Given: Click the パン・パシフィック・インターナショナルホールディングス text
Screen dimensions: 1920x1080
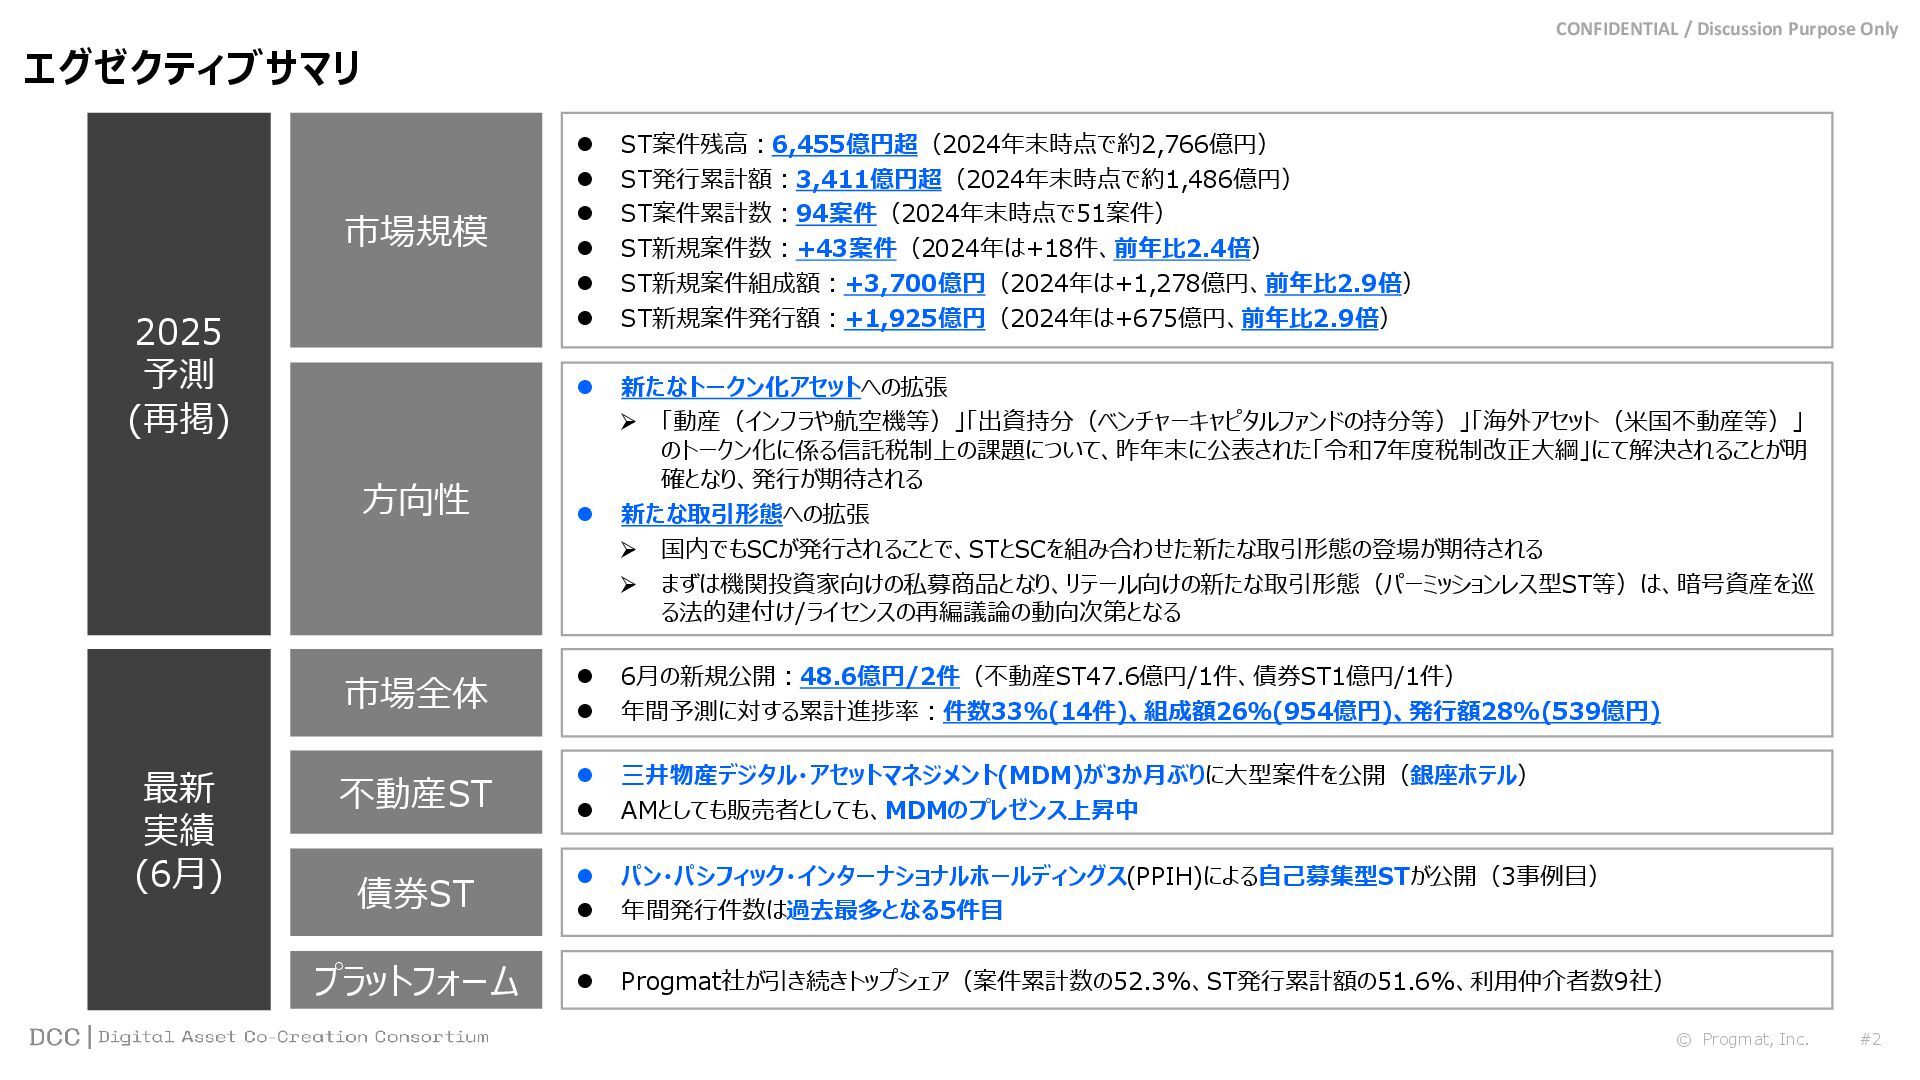Looking at the screenshot, I should (874, 876).
